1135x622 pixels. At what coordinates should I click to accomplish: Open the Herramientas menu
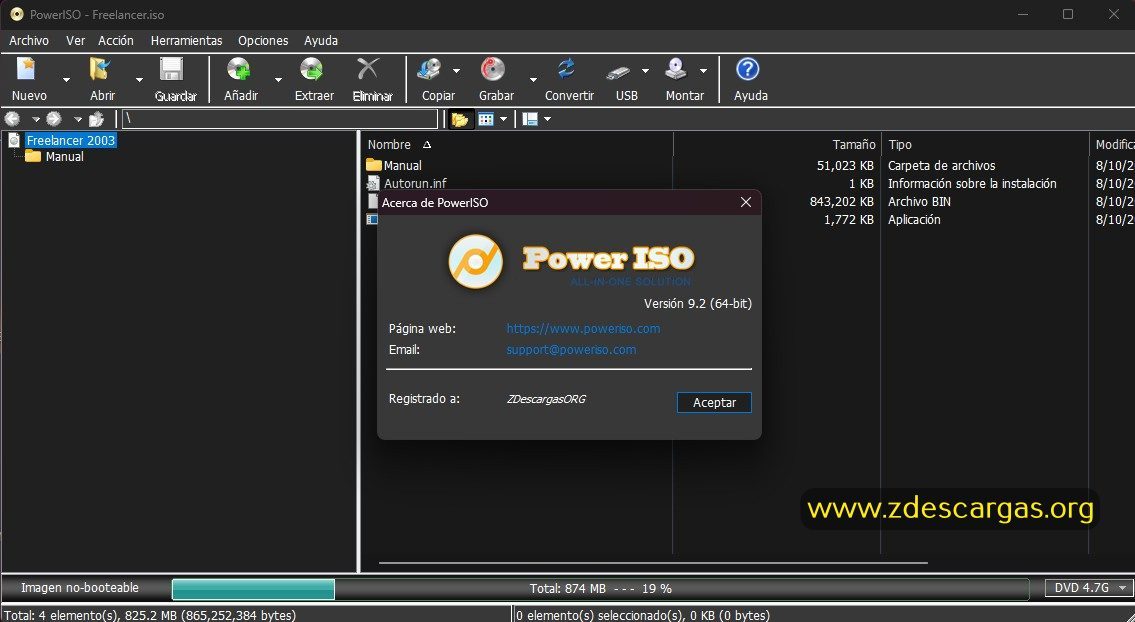[x=187, y=41]
